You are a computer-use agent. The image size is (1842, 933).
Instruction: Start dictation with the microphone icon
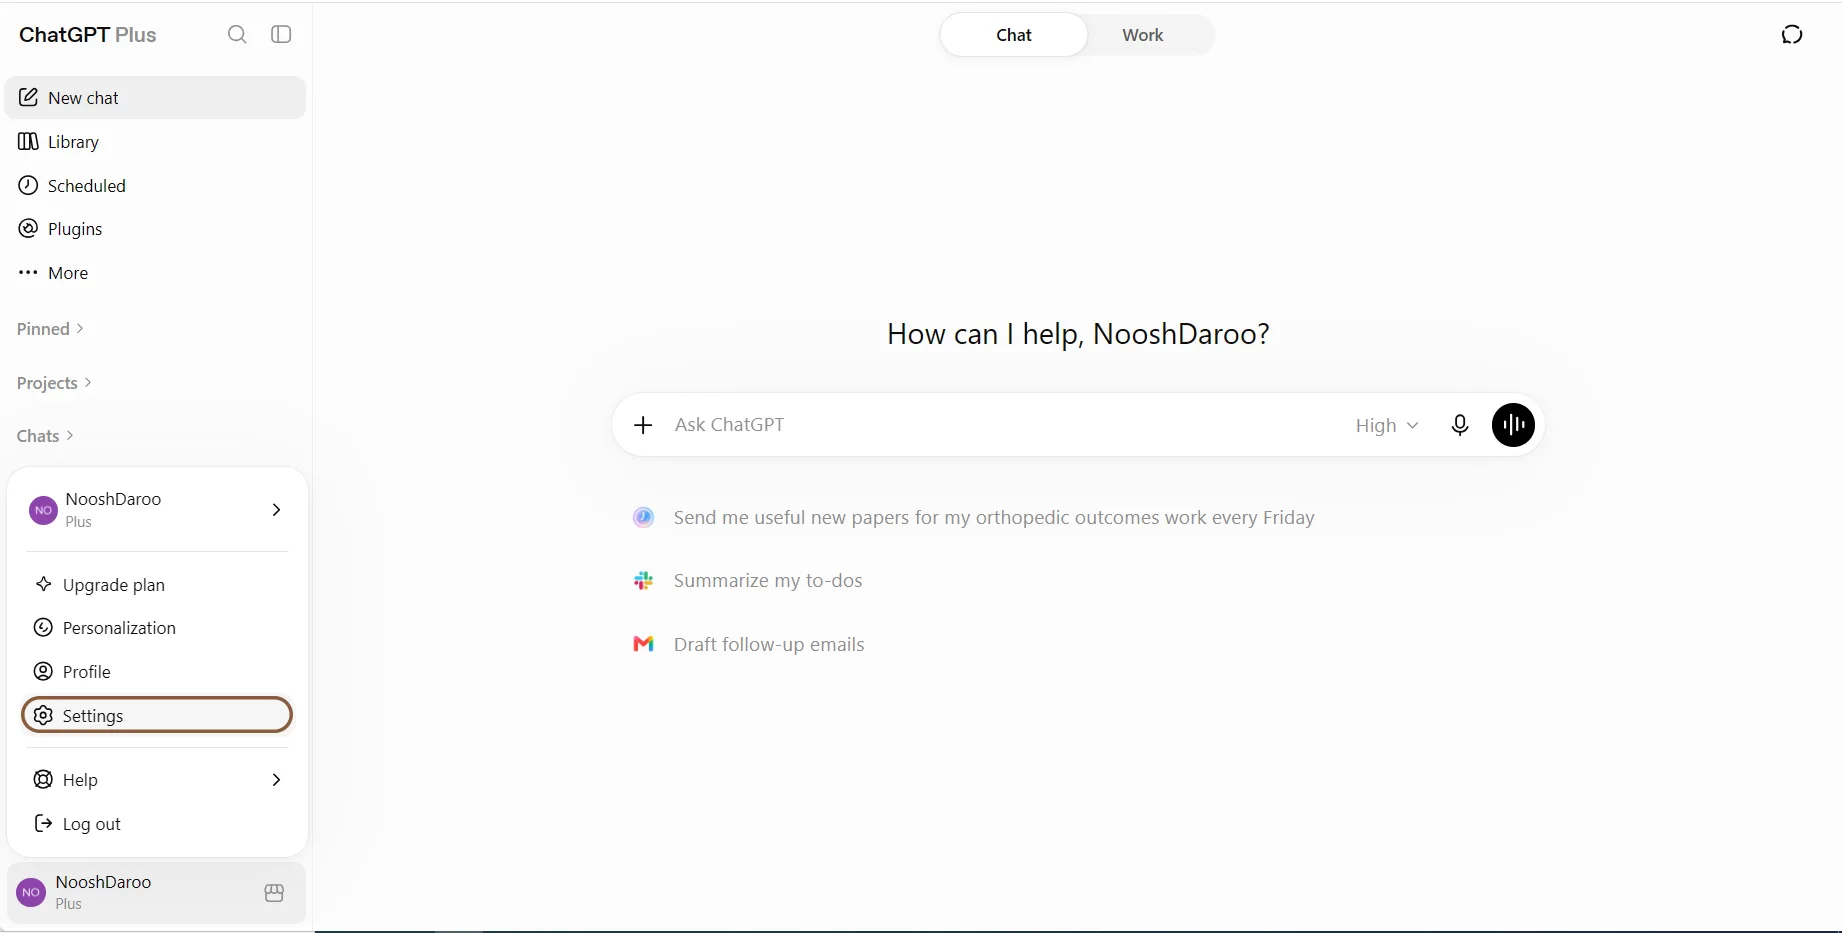pos(1460,425)
